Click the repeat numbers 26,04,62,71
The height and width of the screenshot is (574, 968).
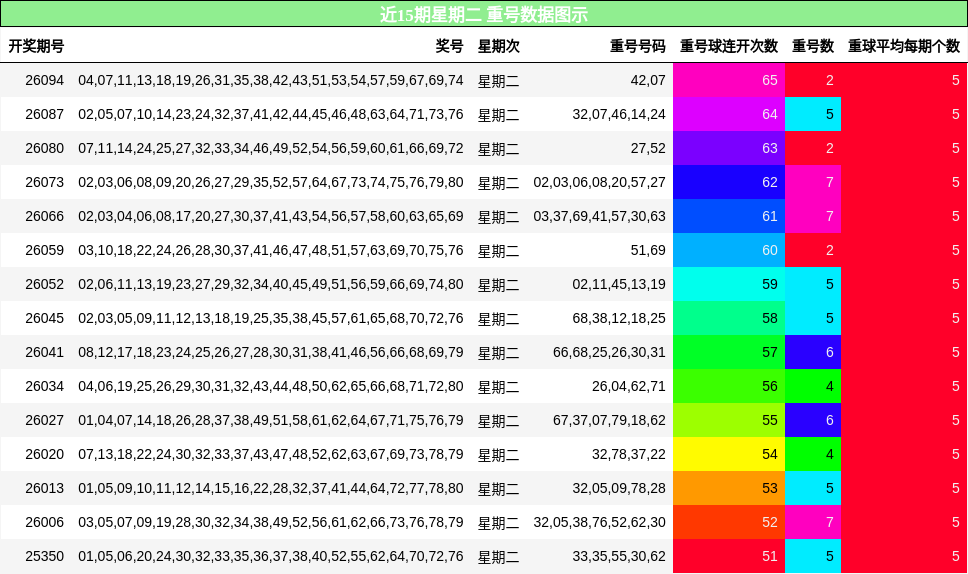628,386
